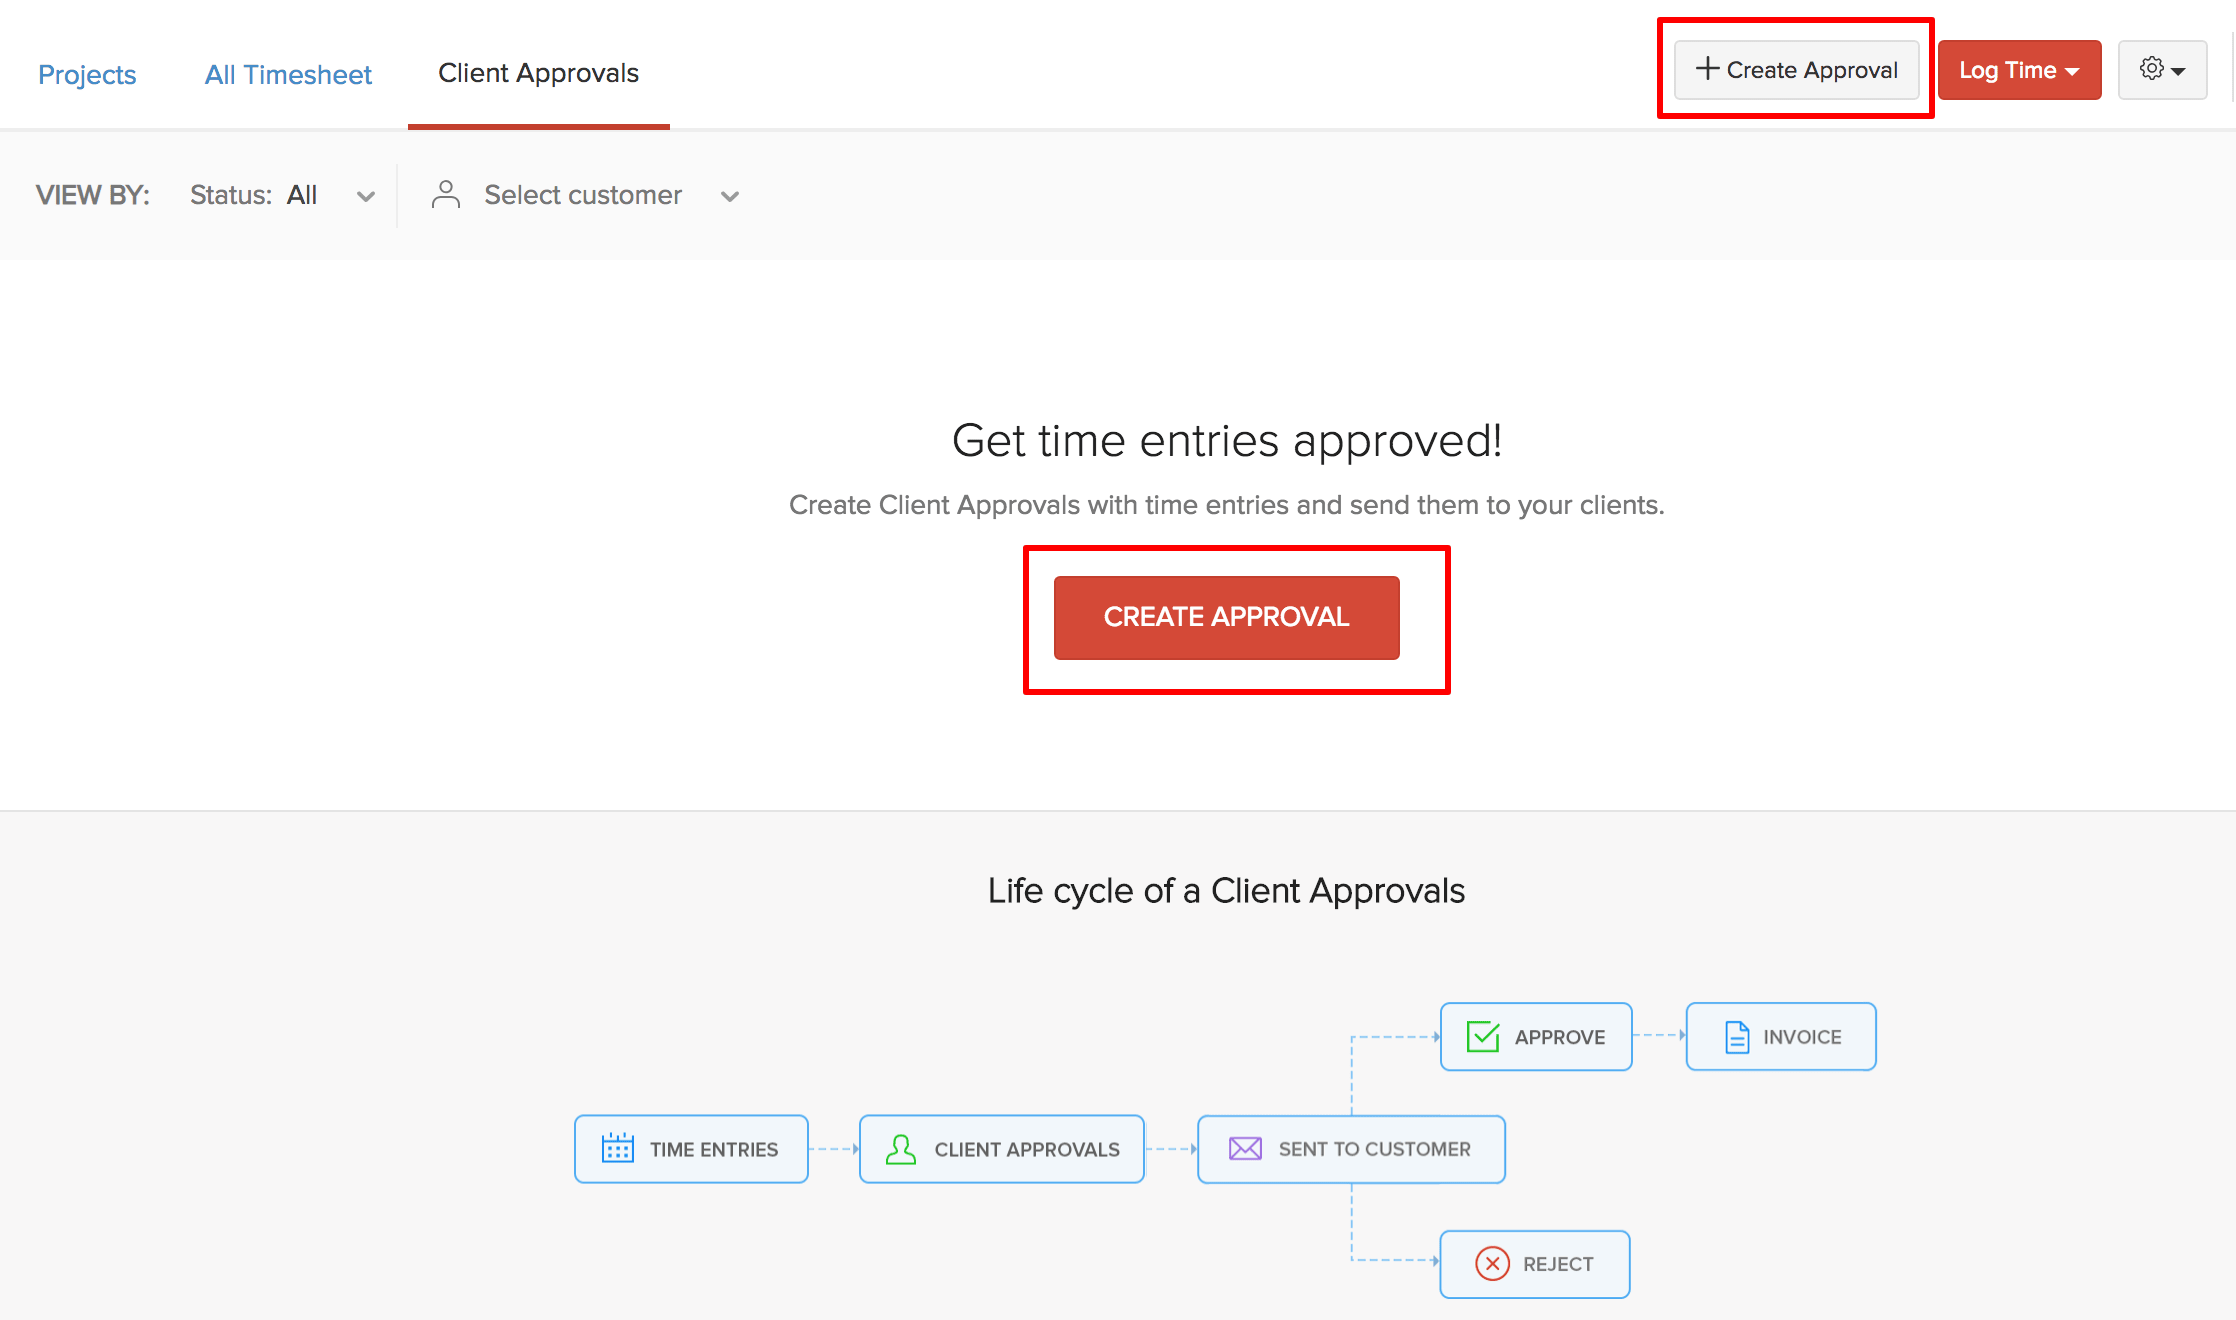Click the Invoice document icon
Screen dimensions: 2236x1320
[1737, 1037]
